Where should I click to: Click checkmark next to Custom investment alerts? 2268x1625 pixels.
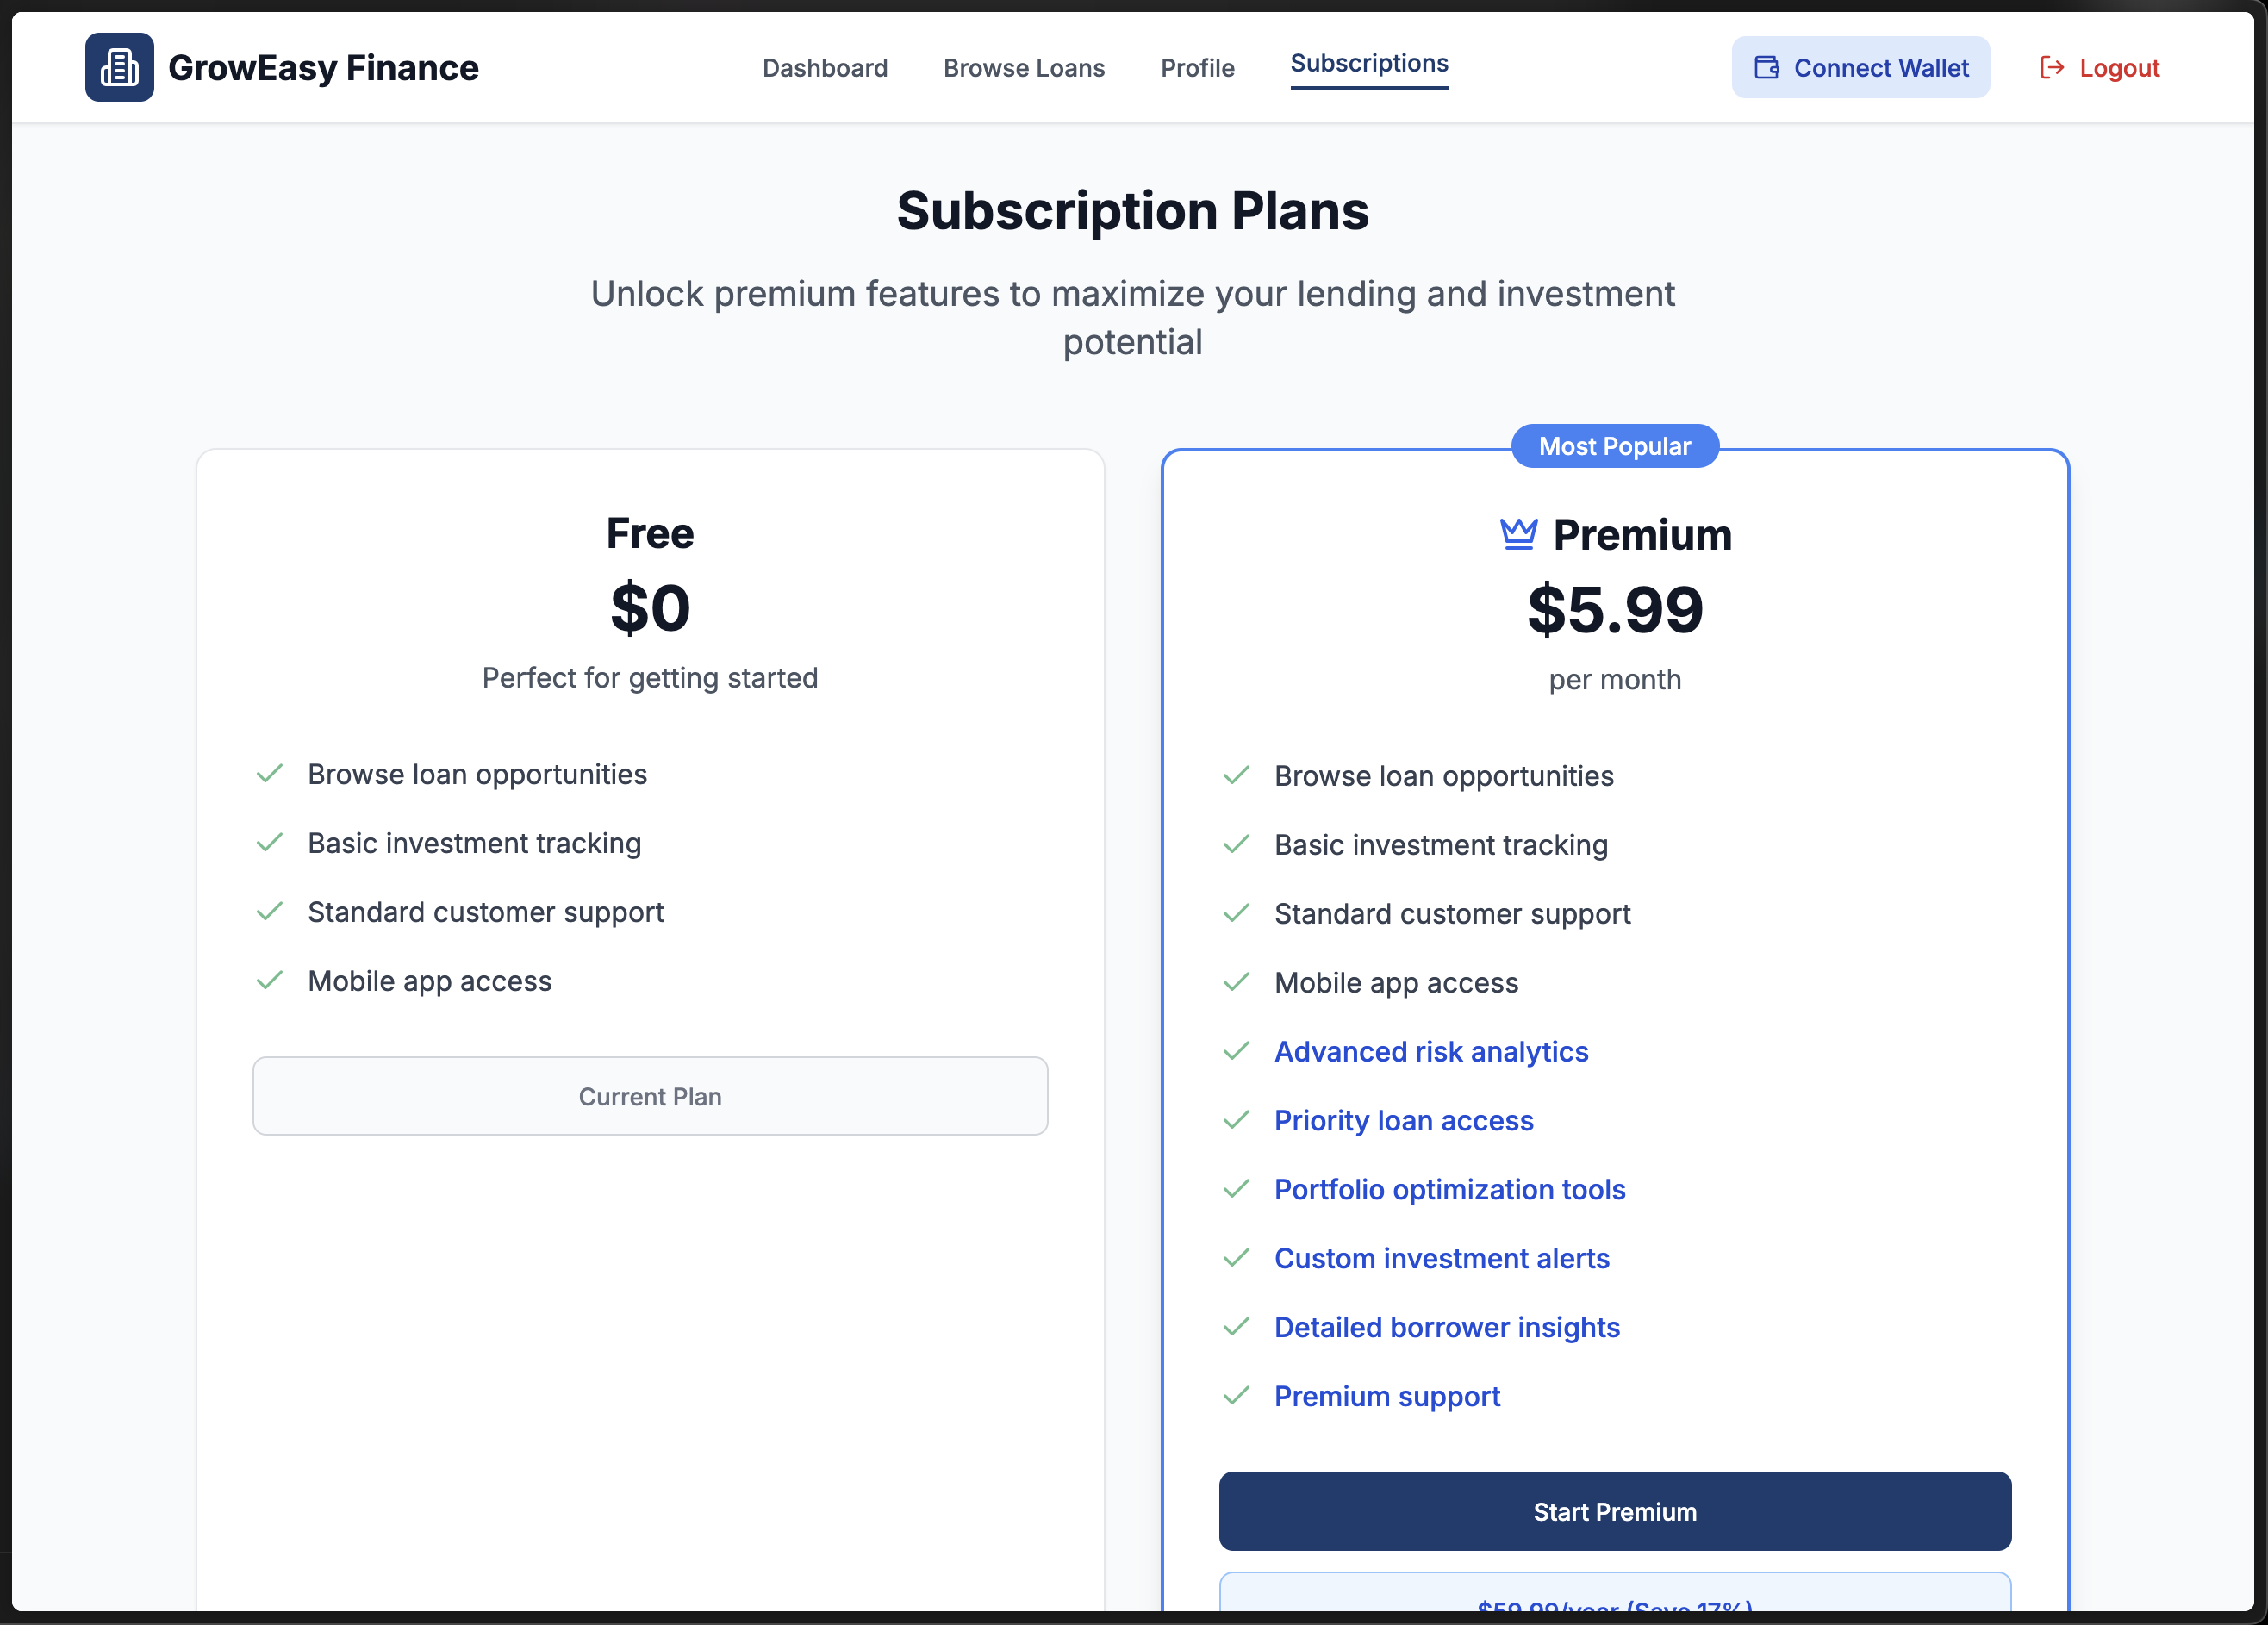tap(1236, 1258)
